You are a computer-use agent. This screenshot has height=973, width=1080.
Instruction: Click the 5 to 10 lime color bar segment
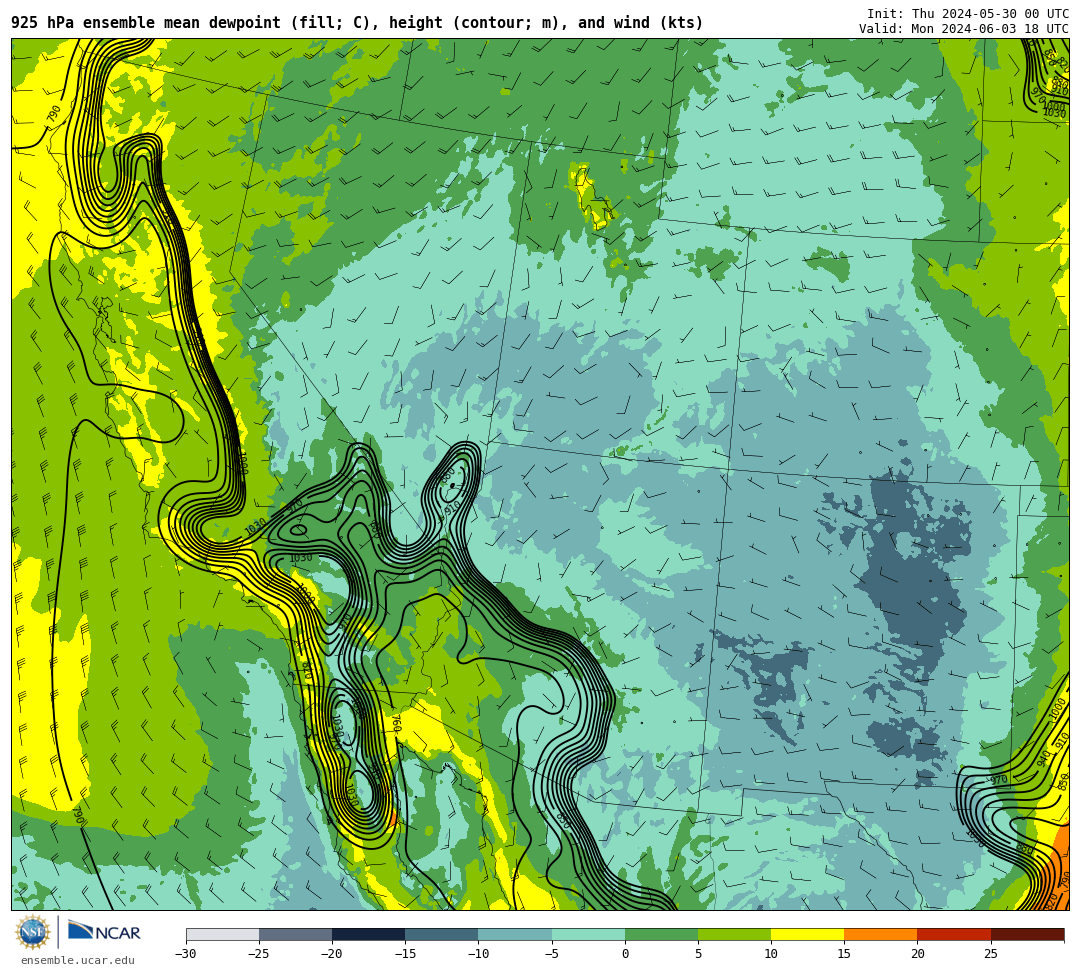pos(734,934)
